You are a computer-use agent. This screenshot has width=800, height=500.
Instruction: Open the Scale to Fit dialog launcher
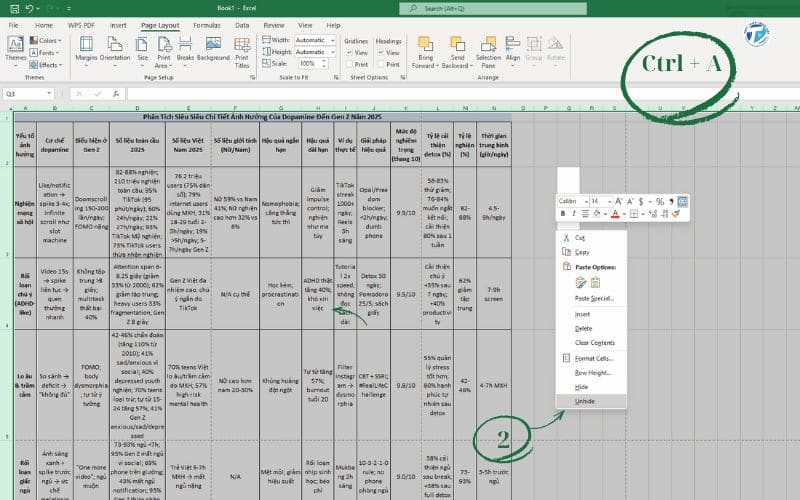click(336, 78)
